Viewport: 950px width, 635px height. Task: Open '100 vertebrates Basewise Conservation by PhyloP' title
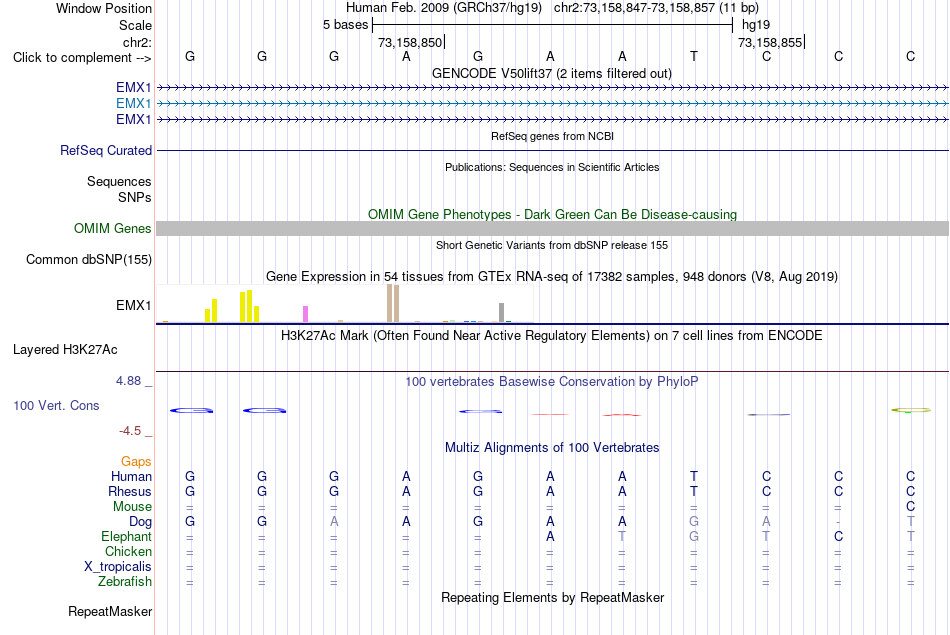point(551,382)
